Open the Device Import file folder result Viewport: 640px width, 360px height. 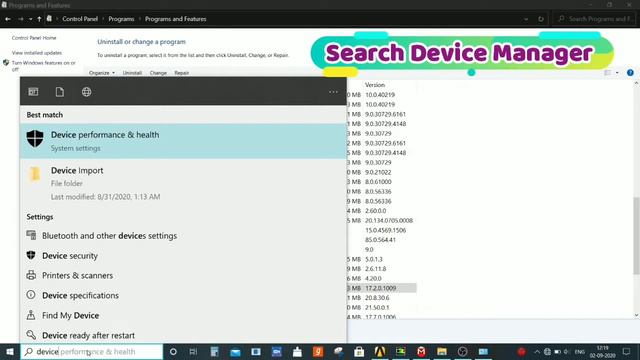[183, 183]
